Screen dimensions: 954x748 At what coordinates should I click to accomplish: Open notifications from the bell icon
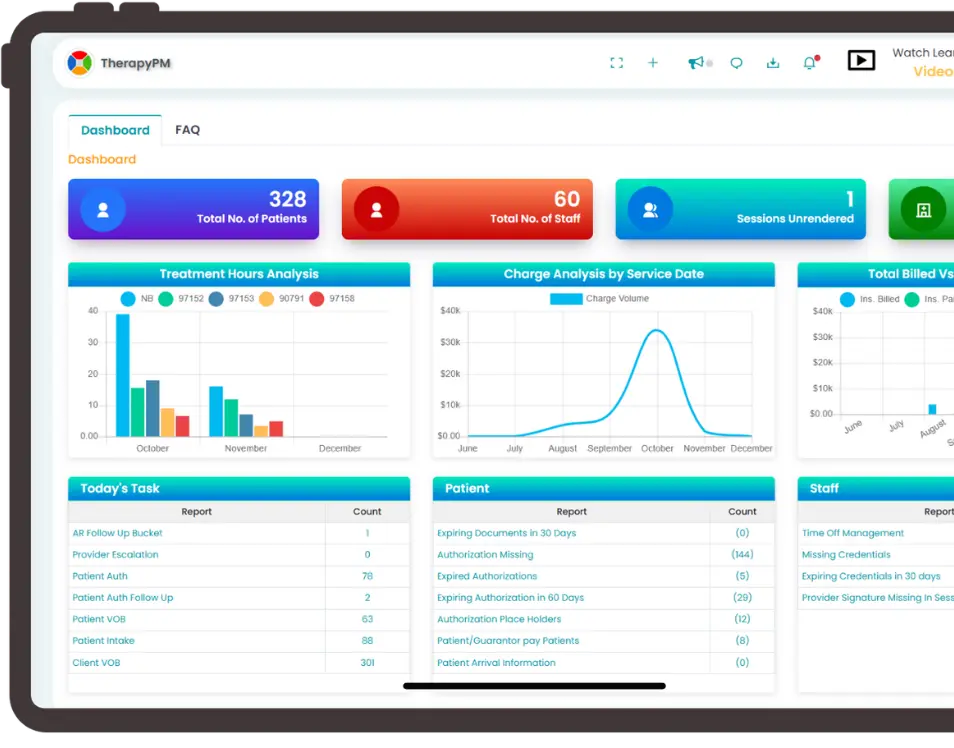point(809,62)
